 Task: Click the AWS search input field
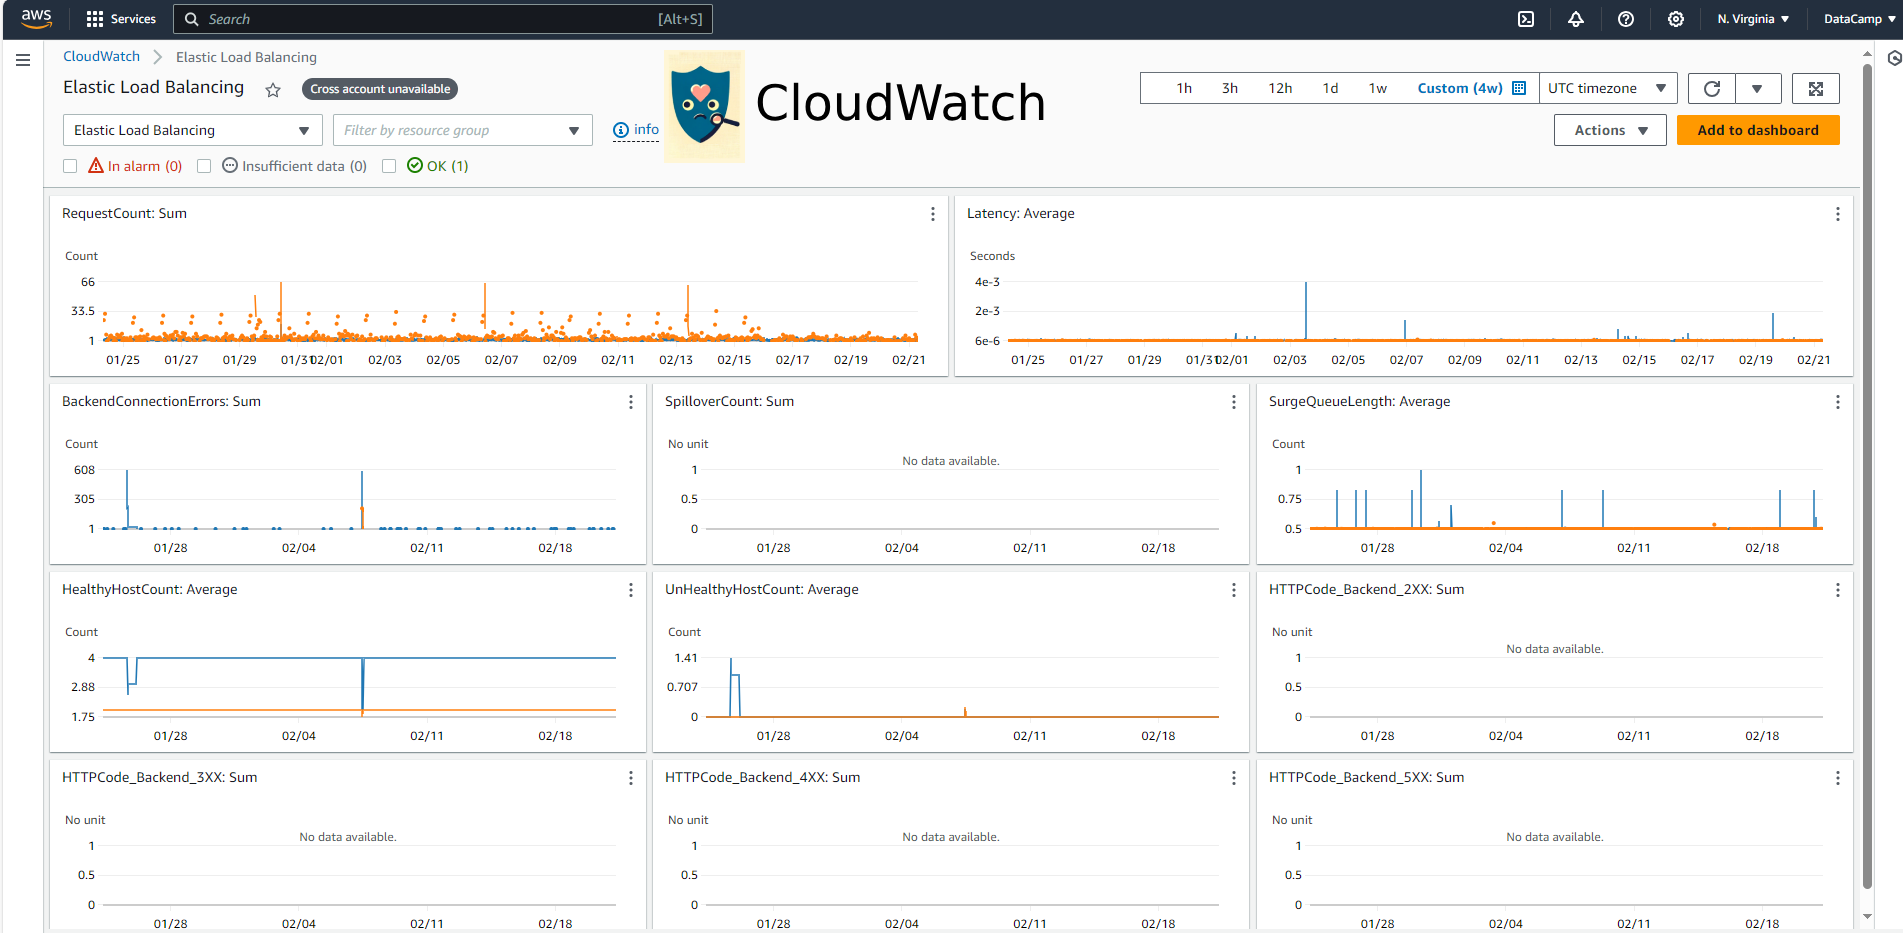tap(443, 19)
